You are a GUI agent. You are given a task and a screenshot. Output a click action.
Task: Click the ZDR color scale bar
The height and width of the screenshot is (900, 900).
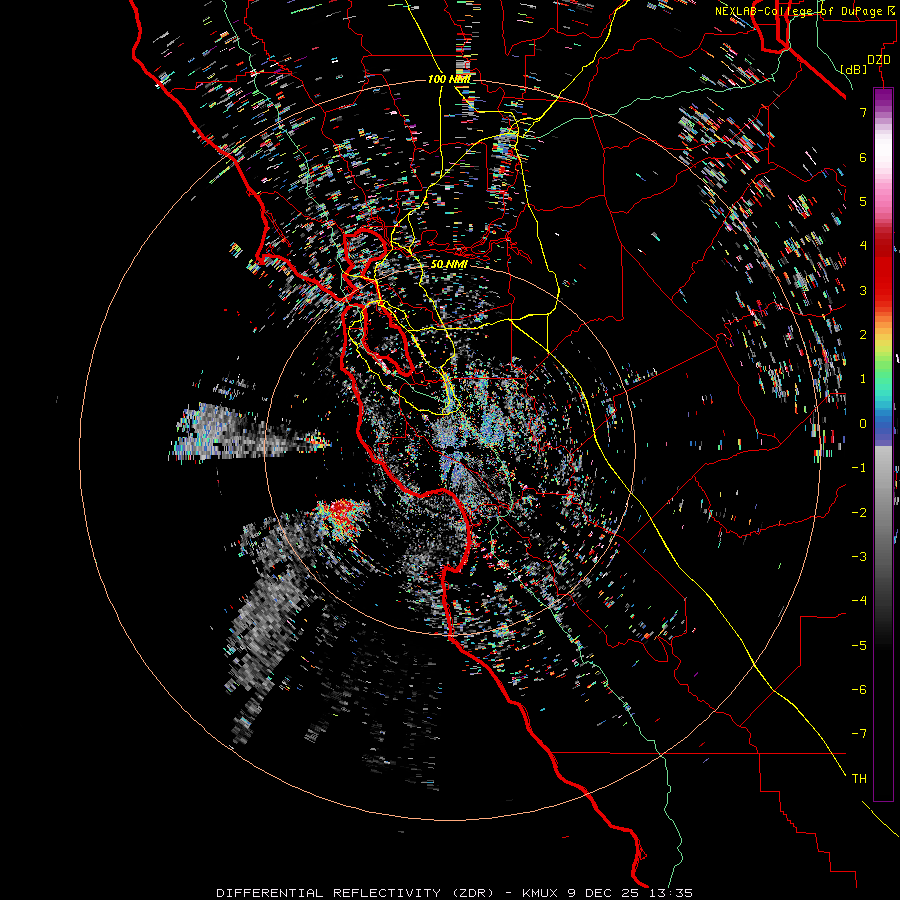[x=883, y=444]
